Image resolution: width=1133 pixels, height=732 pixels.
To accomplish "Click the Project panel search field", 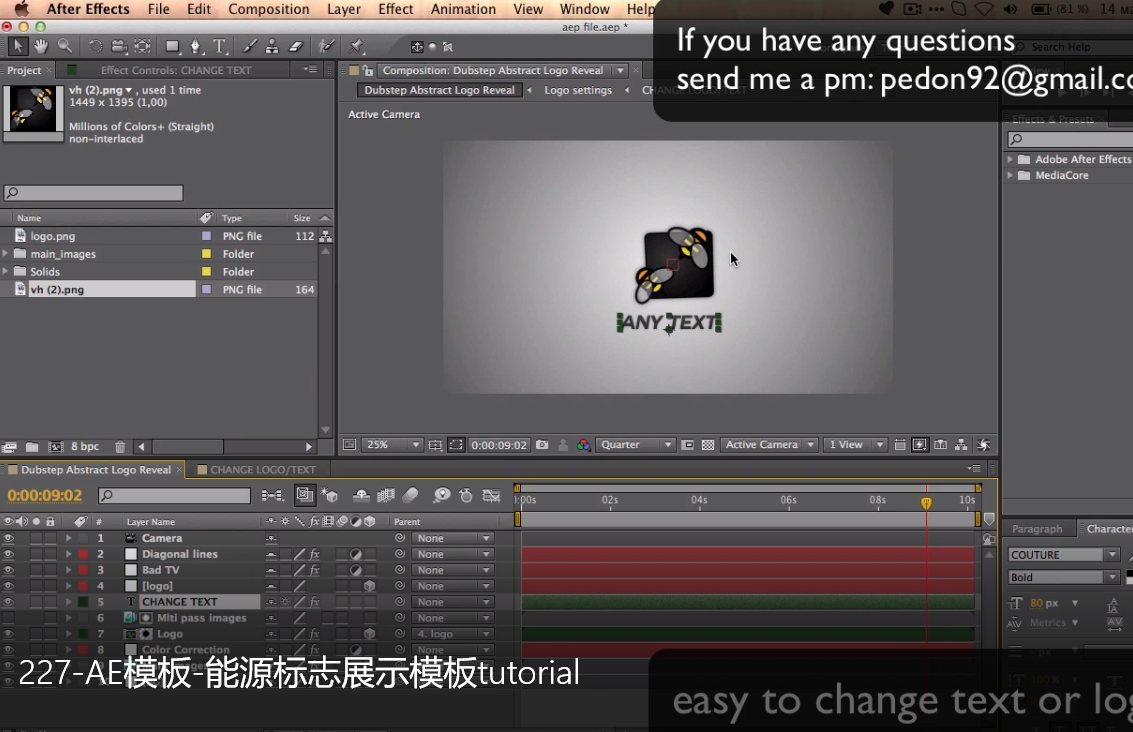I will (x=93, y=193).
